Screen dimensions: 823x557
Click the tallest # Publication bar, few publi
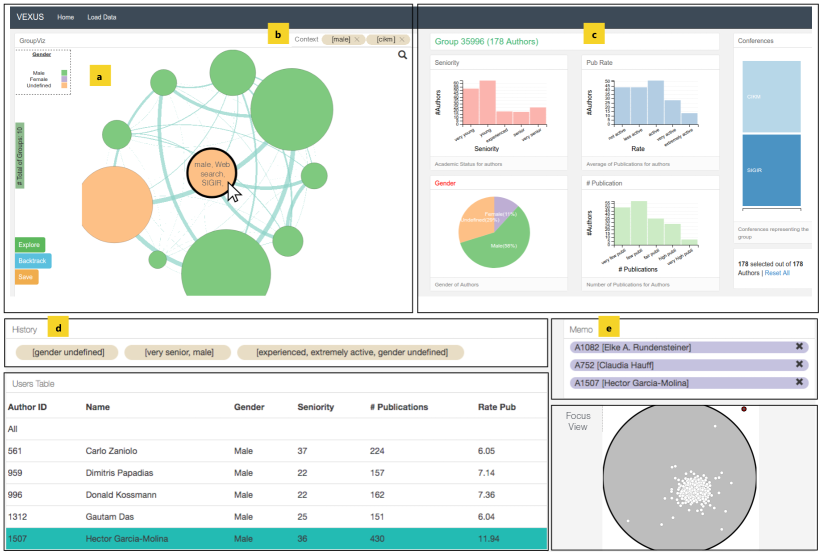[x=639, y=223]
